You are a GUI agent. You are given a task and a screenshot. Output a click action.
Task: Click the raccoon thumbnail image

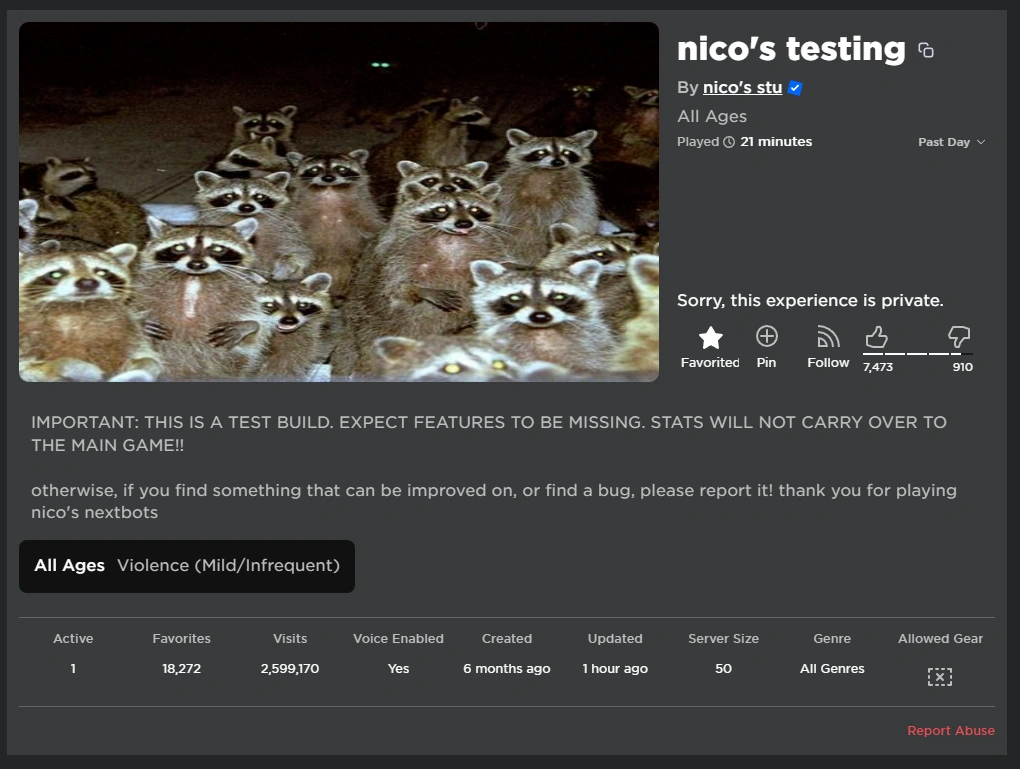339,200
